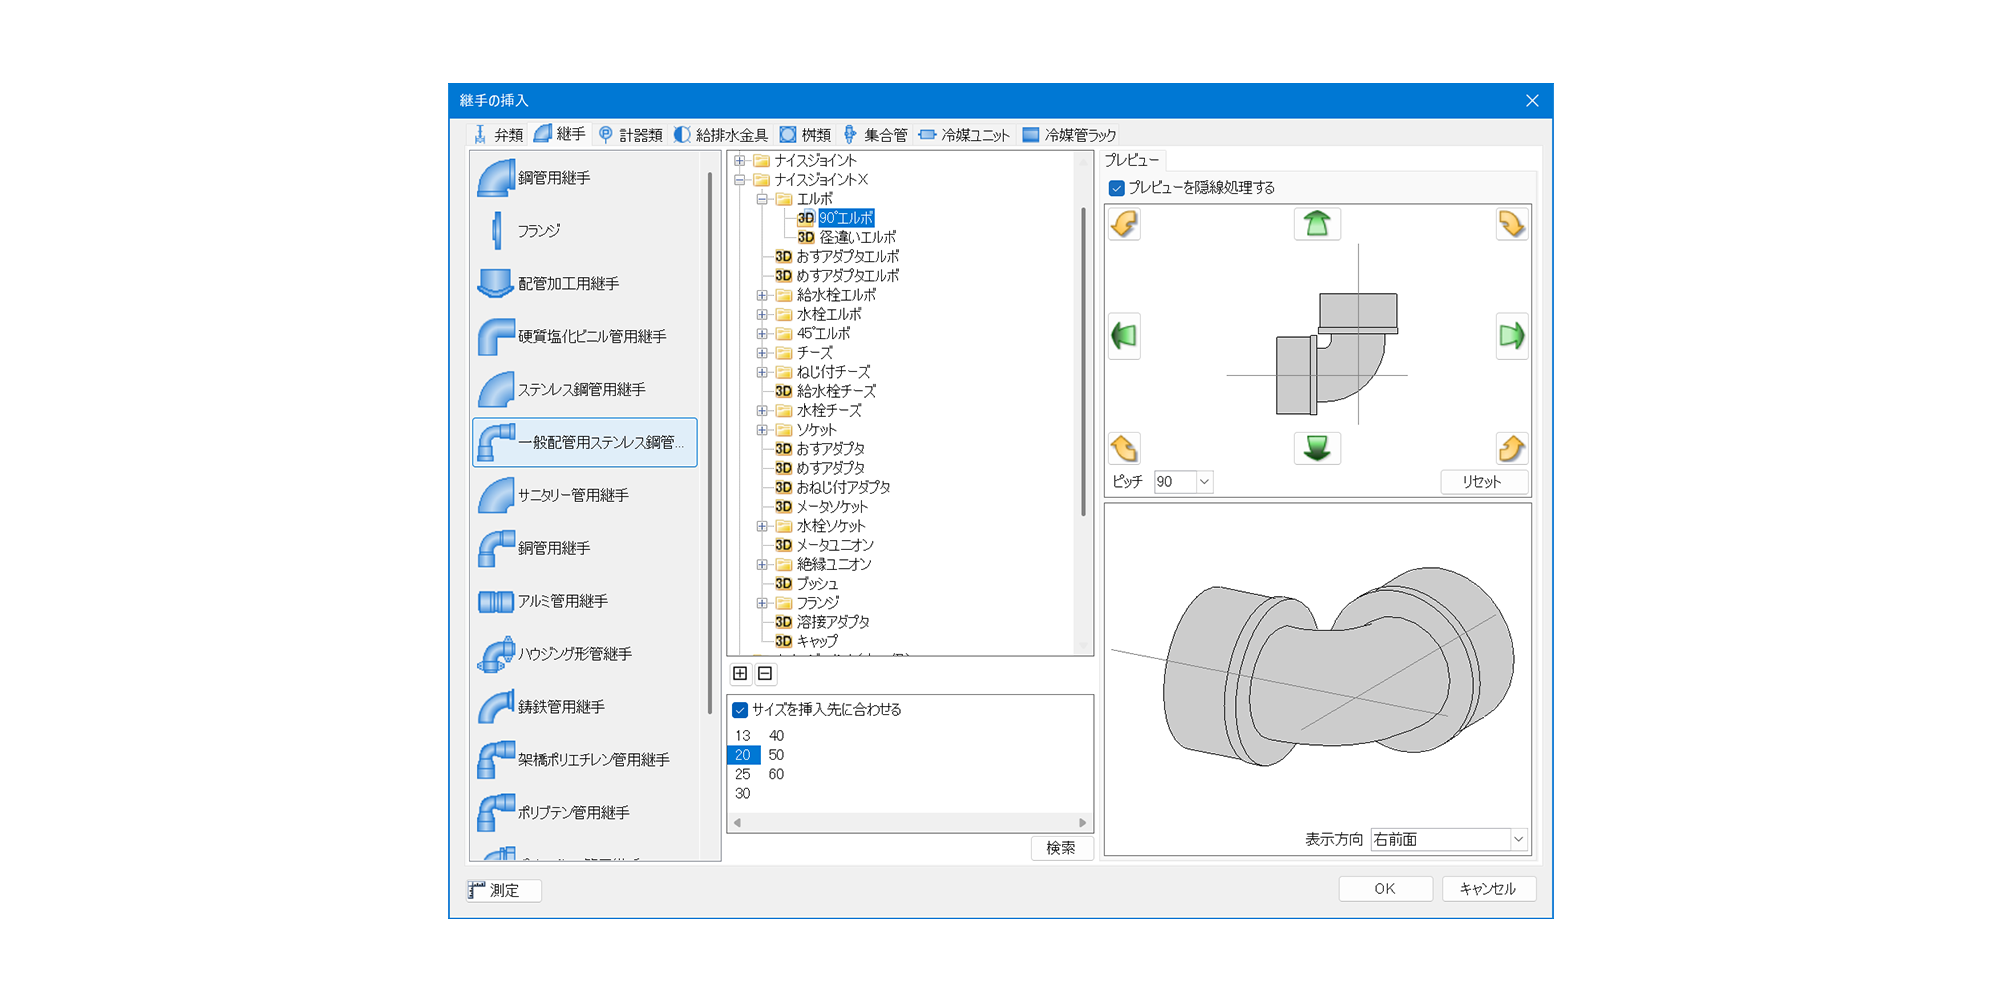This screenshot has width=2000, height=1000.
Task: Select ハウジング形管継手 category icon
Action: [496, 654]
